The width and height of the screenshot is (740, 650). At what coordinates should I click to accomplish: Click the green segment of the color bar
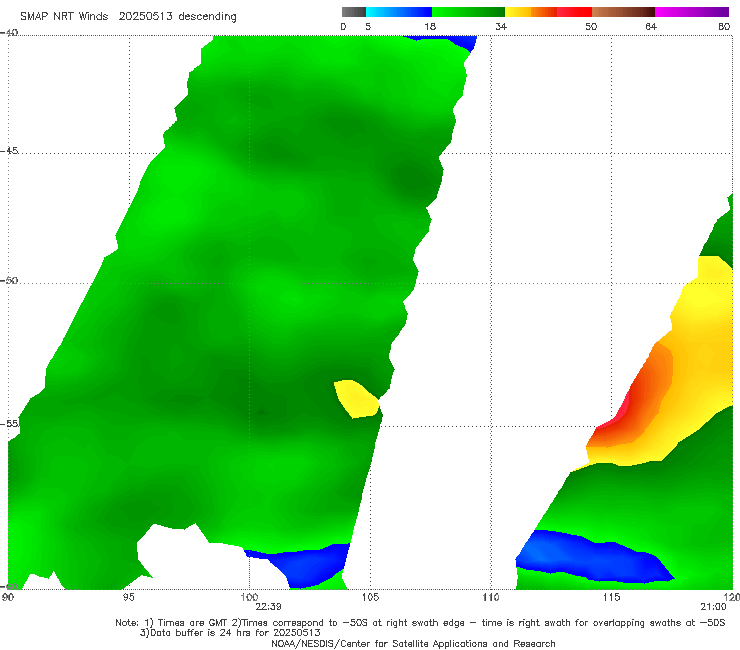[468, 12]
